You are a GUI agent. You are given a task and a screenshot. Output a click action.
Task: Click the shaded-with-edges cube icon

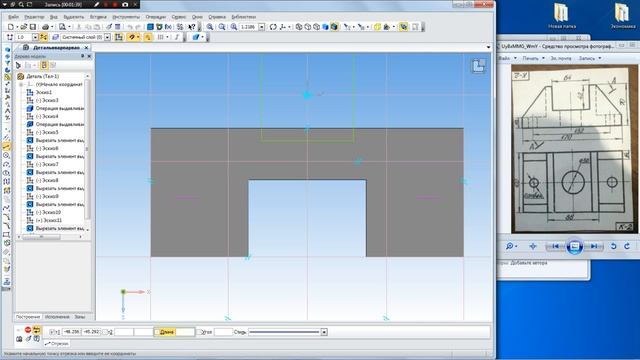pos(334,27)
